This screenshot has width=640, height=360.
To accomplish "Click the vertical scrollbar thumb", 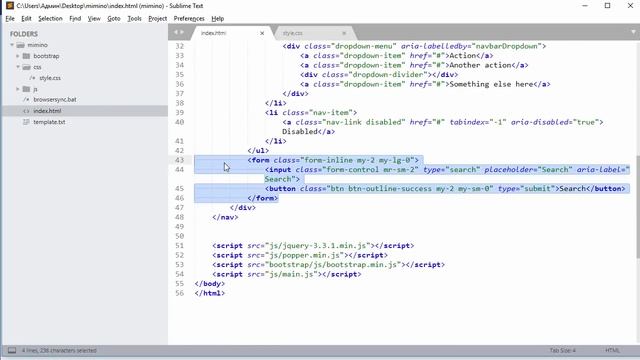I will coord(638,207).
